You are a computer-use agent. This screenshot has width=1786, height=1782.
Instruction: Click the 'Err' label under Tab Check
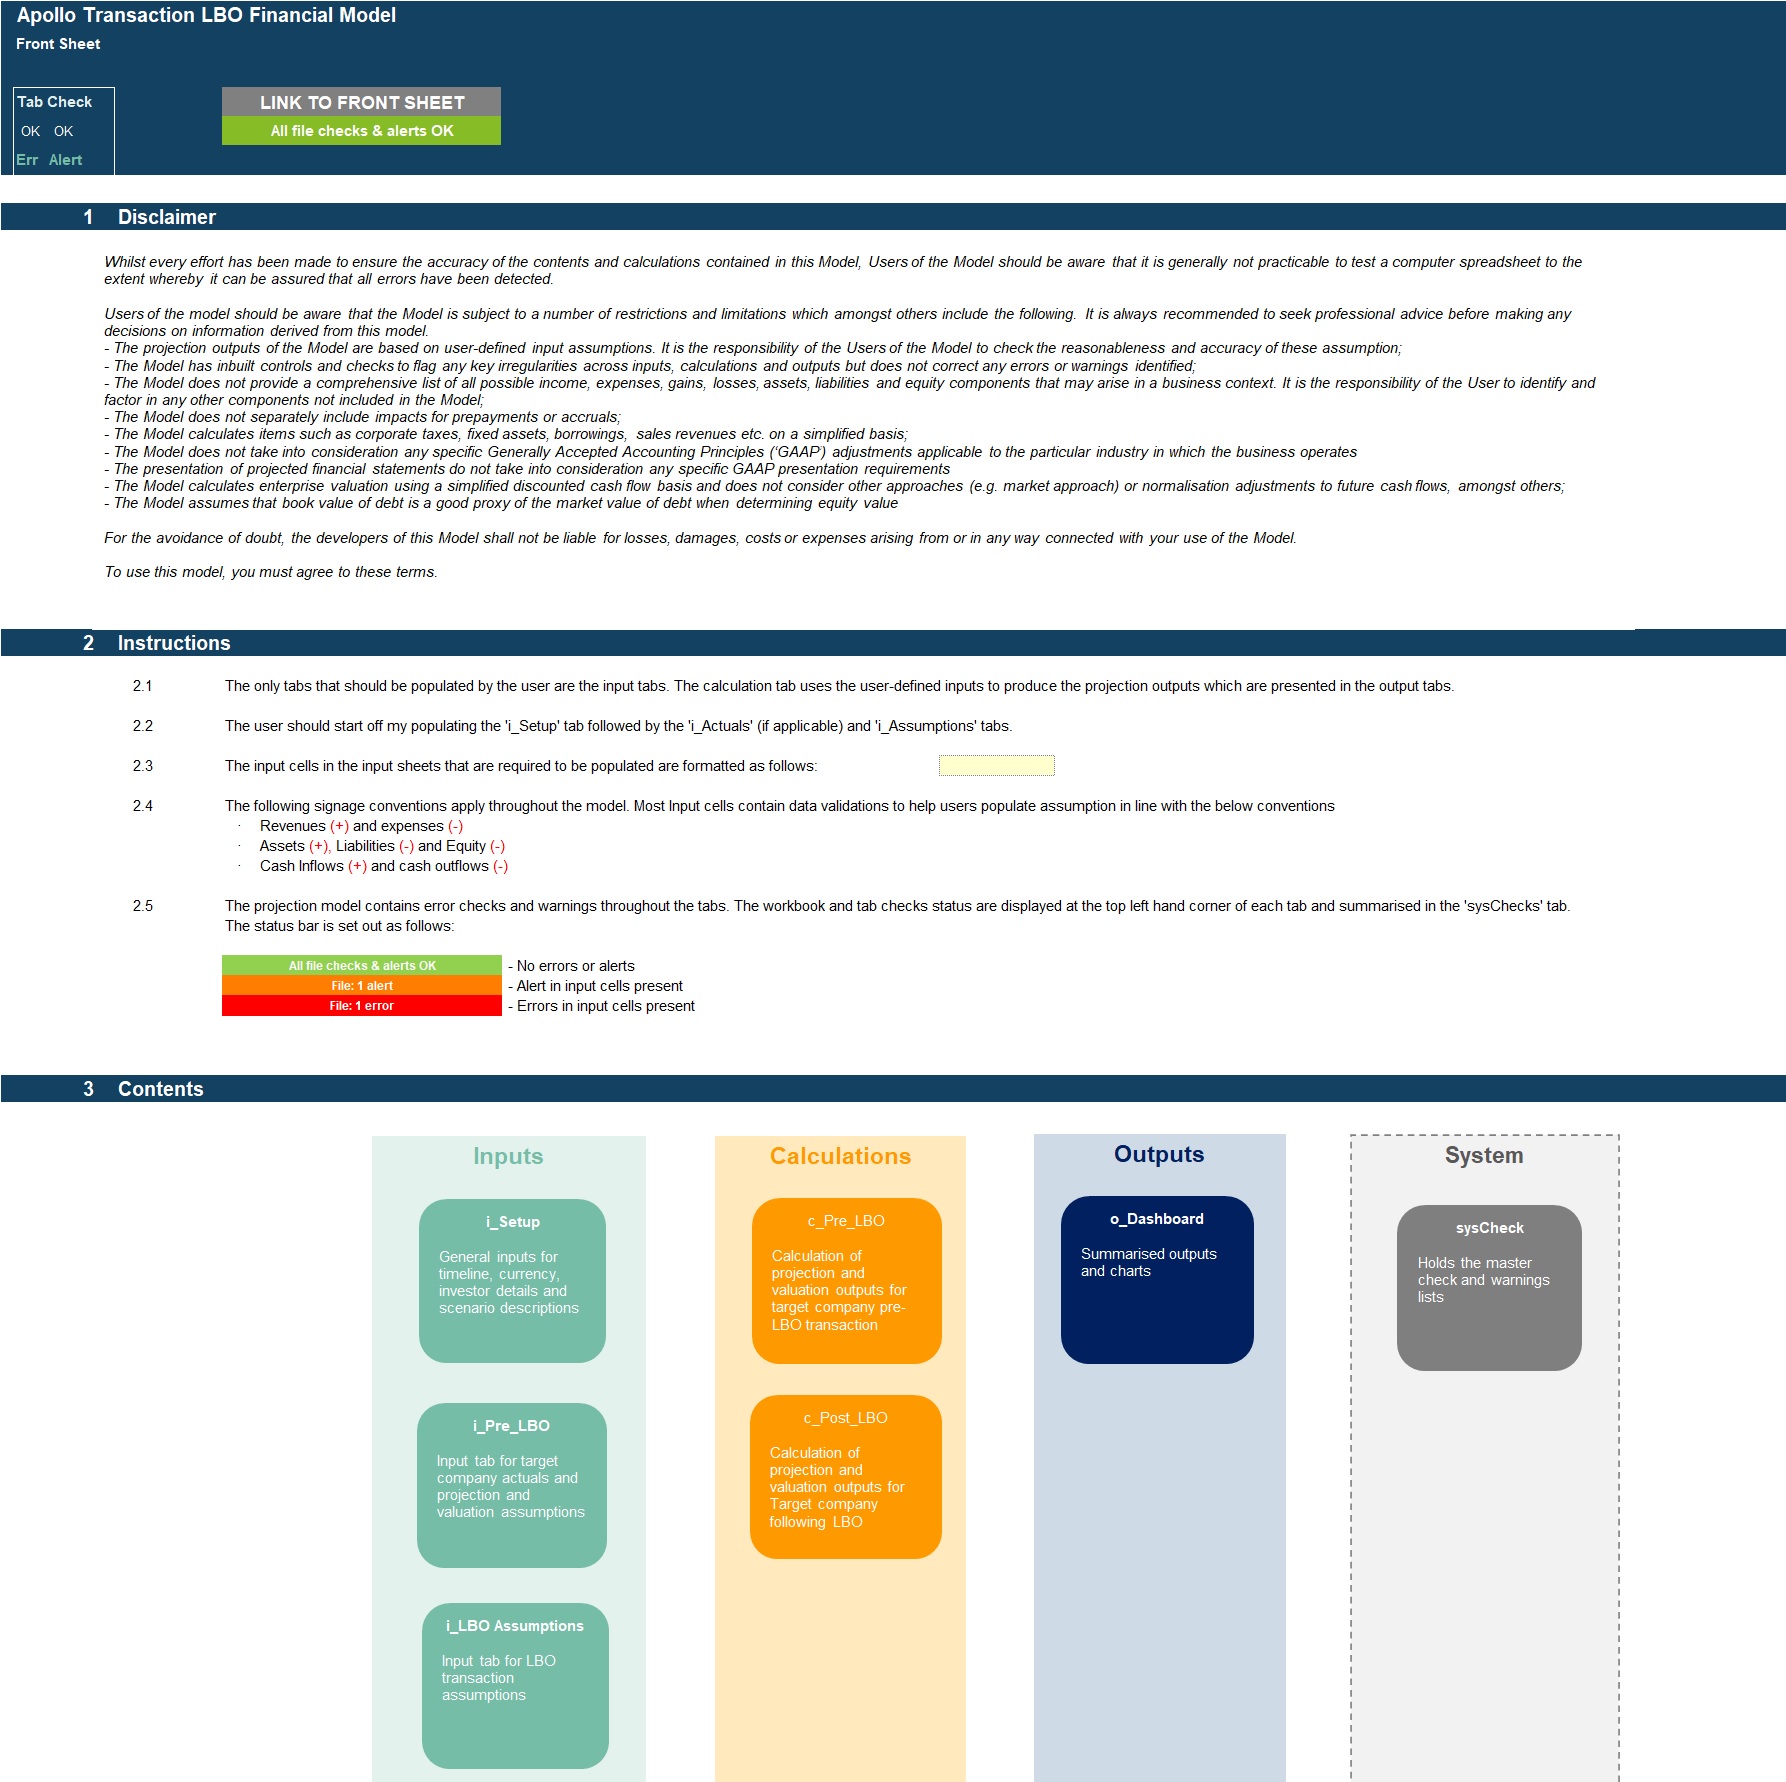pos(27,160)
